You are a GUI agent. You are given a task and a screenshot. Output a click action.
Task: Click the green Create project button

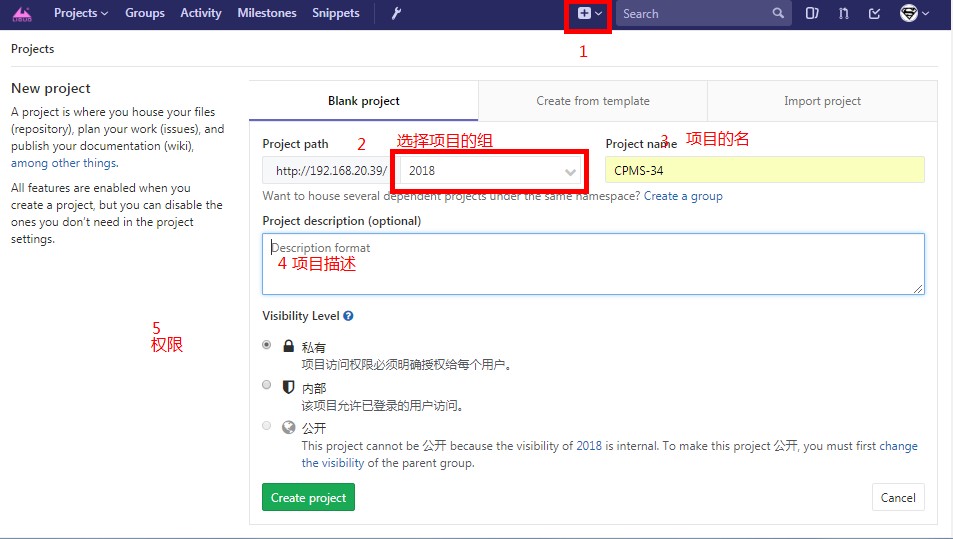pyautogui.click(x=308, y=497)
